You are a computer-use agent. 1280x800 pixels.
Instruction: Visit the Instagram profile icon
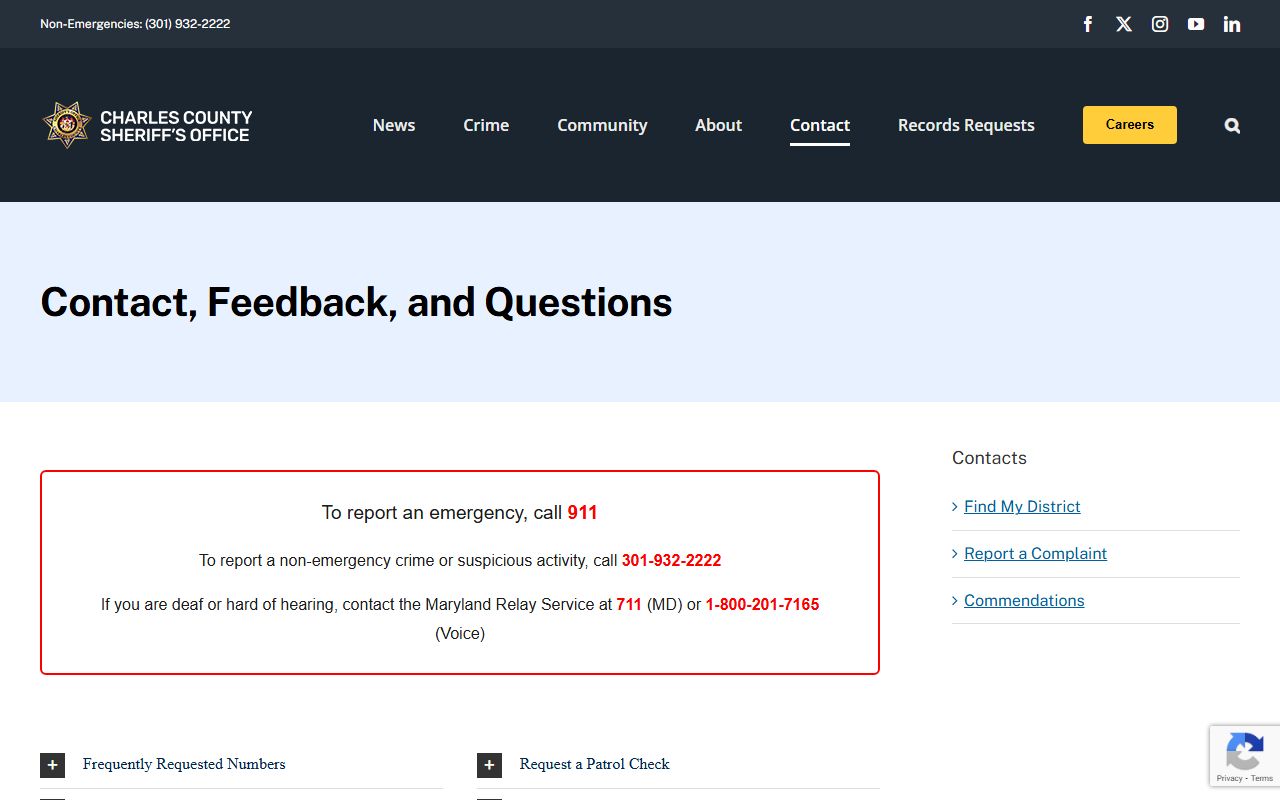[1160, 24]
